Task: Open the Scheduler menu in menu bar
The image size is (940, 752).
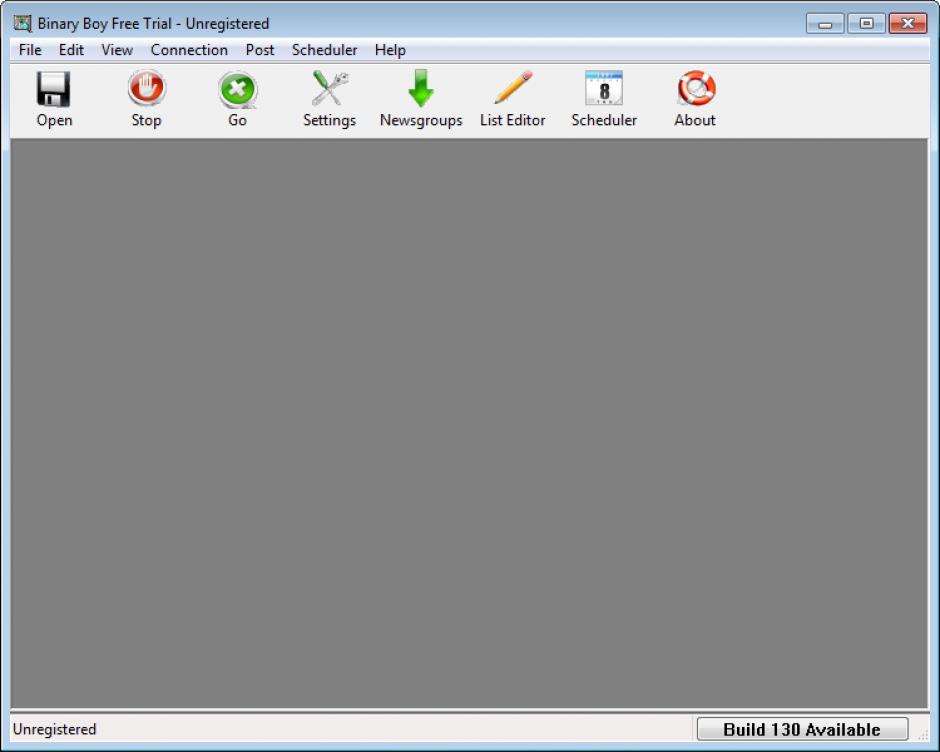Action: [324, 50]
